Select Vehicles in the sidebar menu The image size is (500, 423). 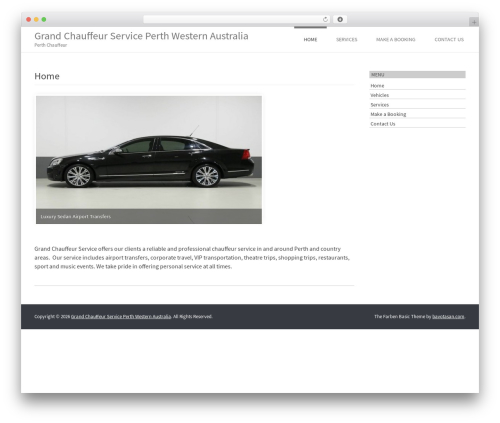(x=380, y=95)
